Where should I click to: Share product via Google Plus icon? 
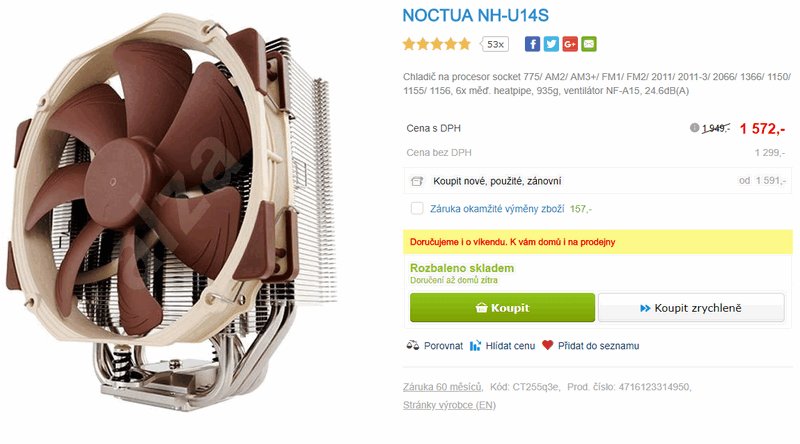(570, 44)
